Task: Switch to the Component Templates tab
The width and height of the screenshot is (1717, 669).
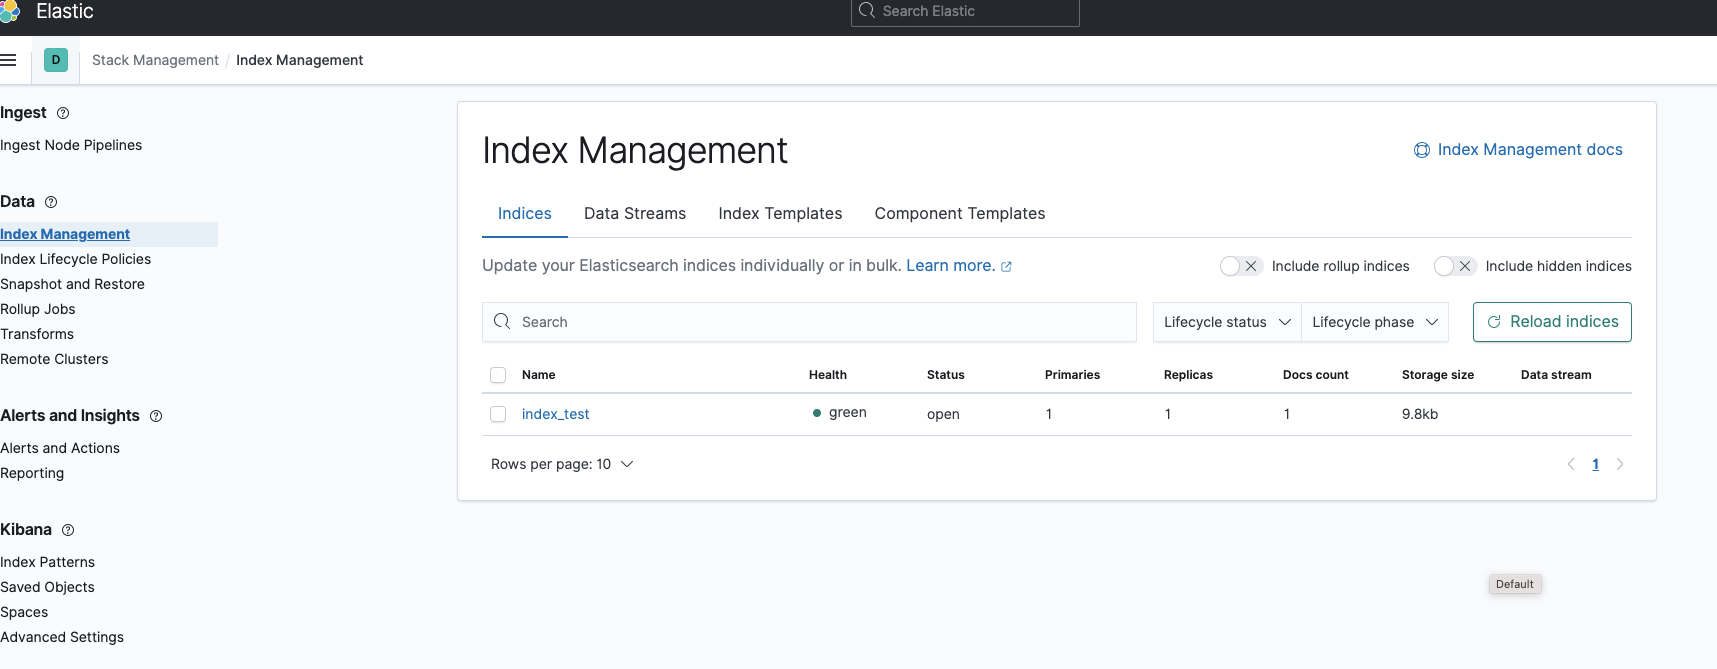Action: click(960, 214)
